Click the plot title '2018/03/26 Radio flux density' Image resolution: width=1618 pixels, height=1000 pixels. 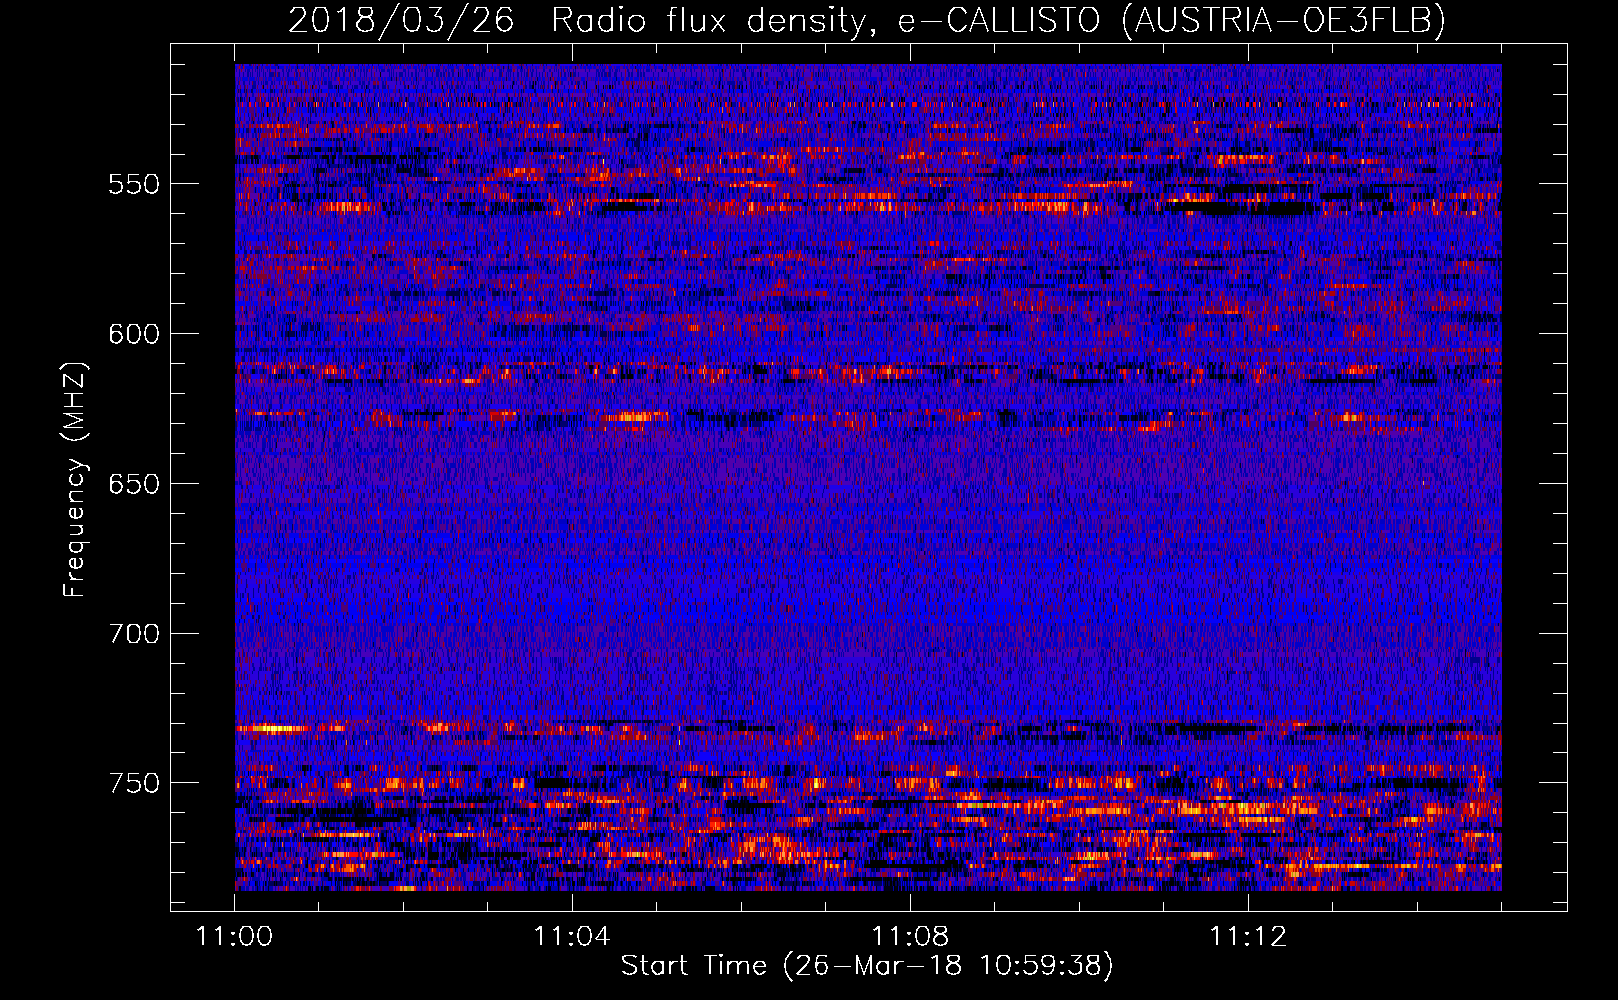pos(866,20)
